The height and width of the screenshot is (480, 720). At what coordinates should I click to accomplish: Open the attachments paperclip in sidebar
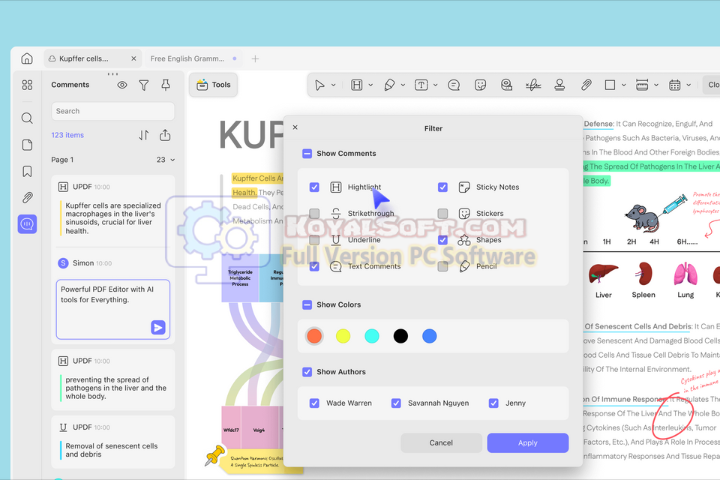coord(27,198)
